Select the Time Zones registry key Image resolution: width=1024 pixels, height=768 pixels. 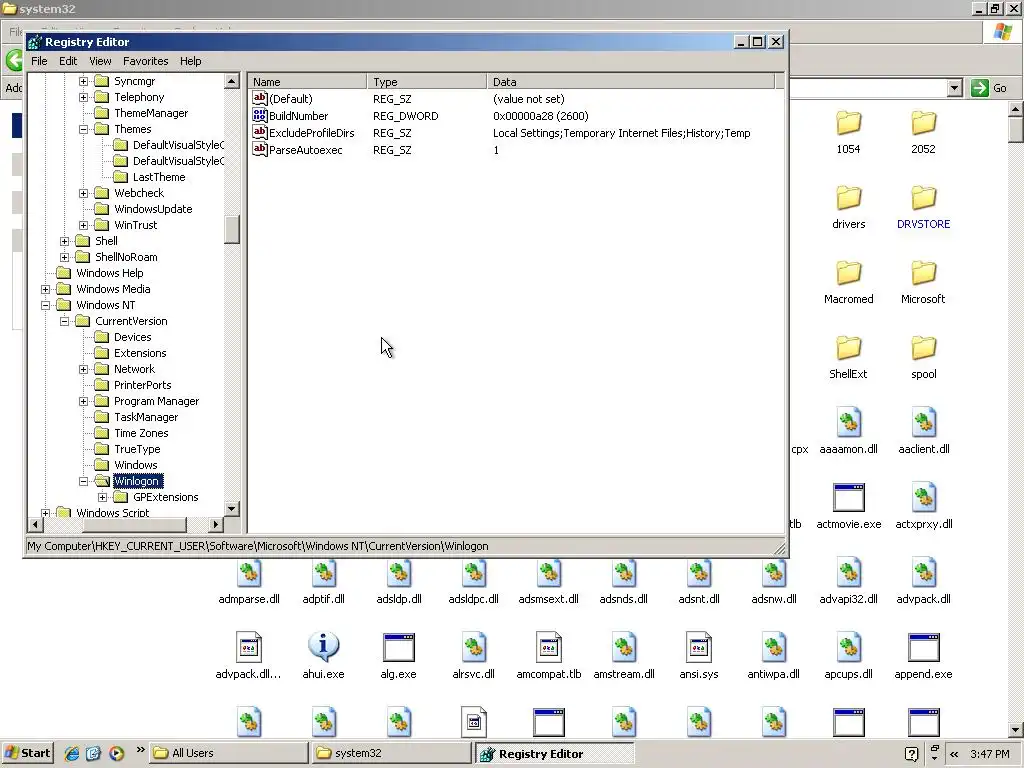pos(141,433)
